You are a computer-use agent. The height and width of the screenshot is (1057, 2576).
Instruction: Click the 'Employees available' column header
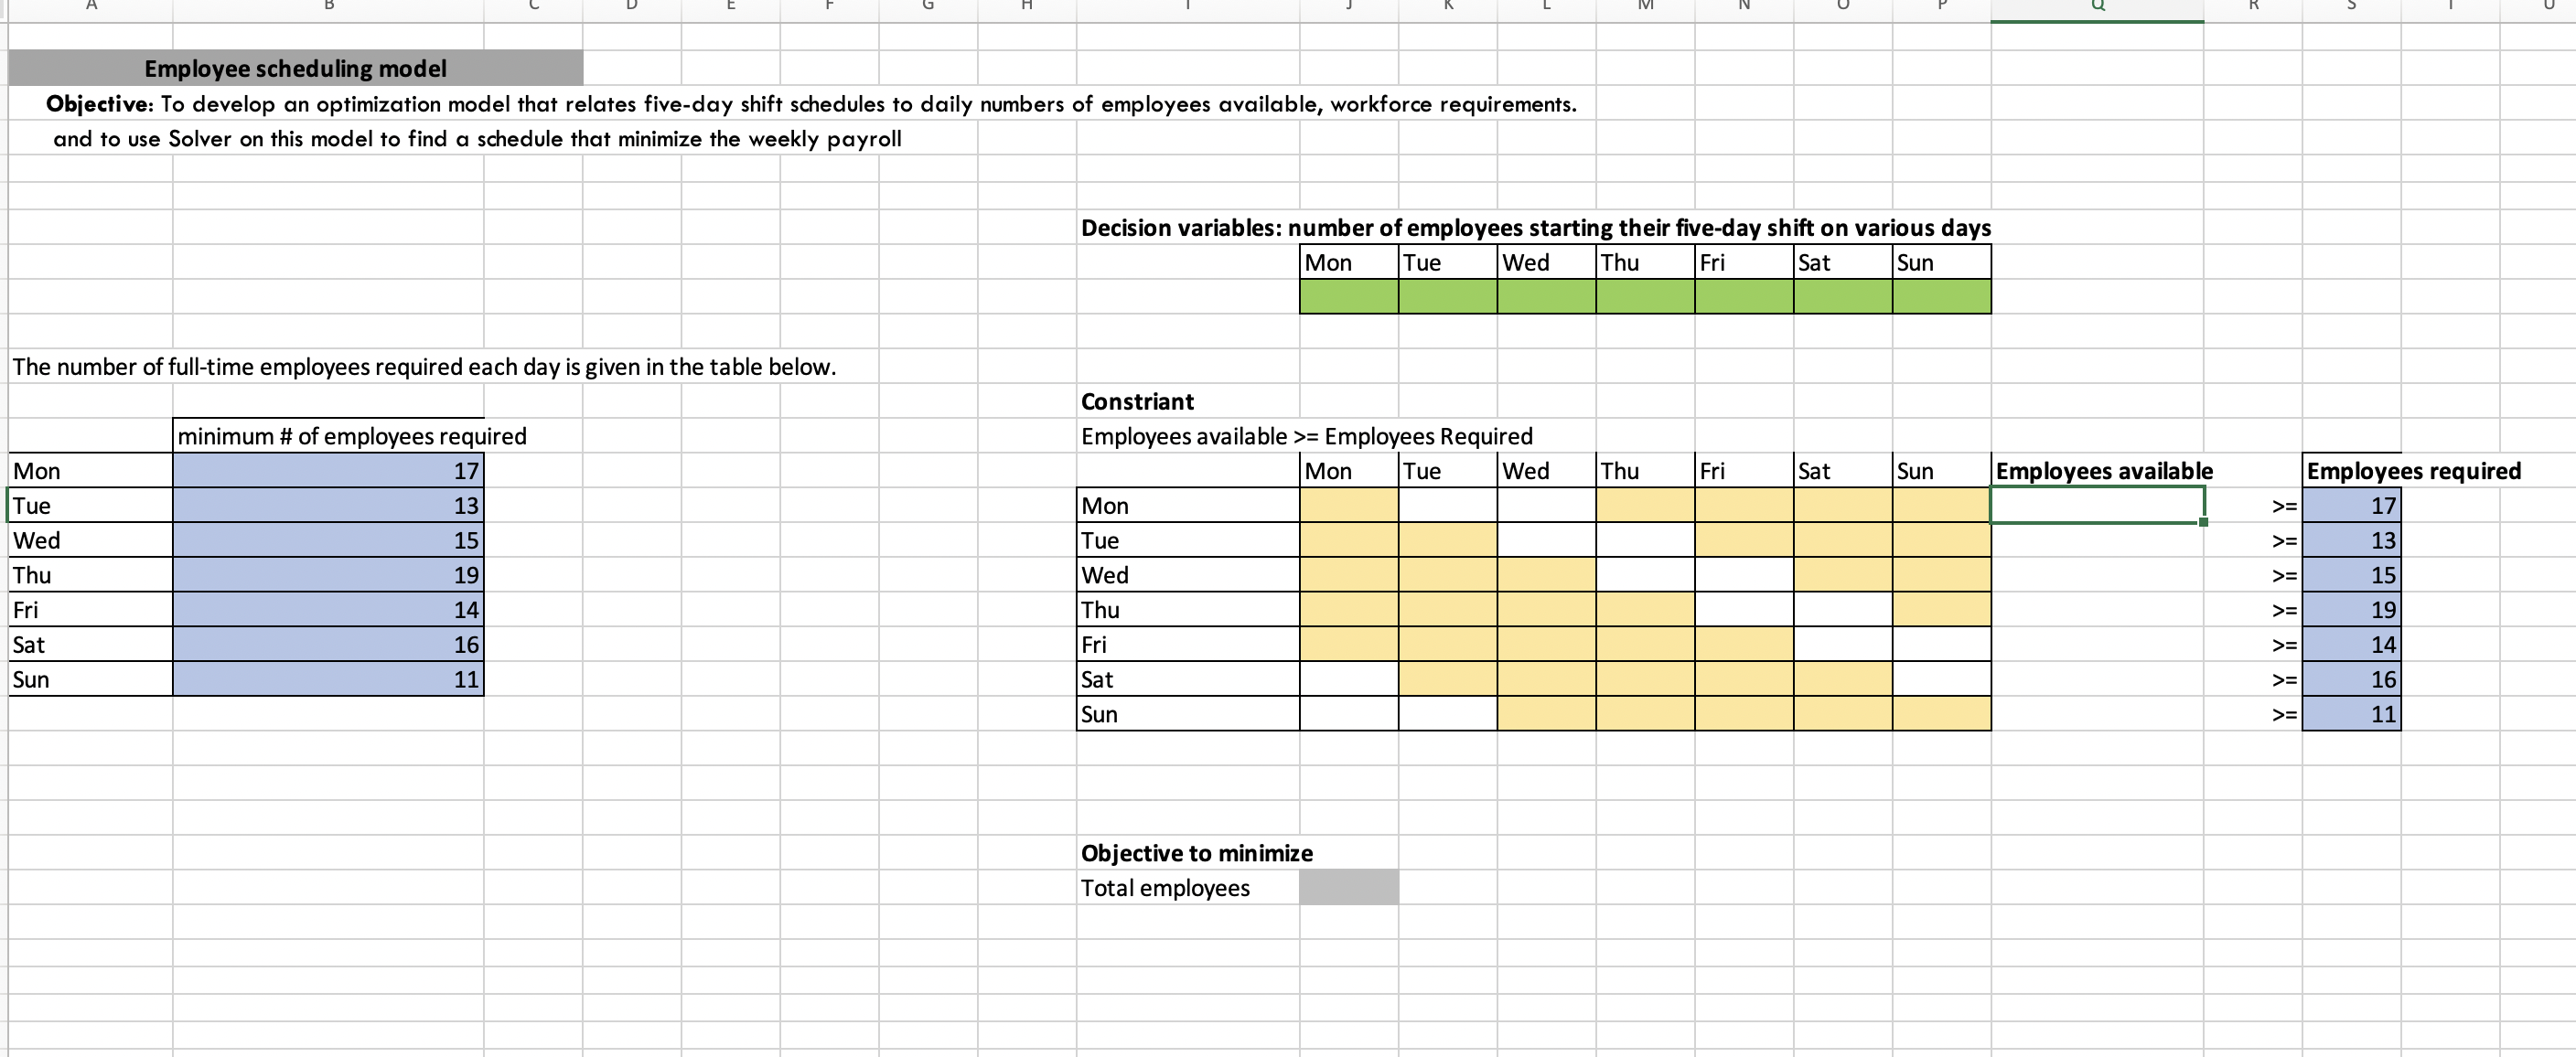(x=2104, y=471)
